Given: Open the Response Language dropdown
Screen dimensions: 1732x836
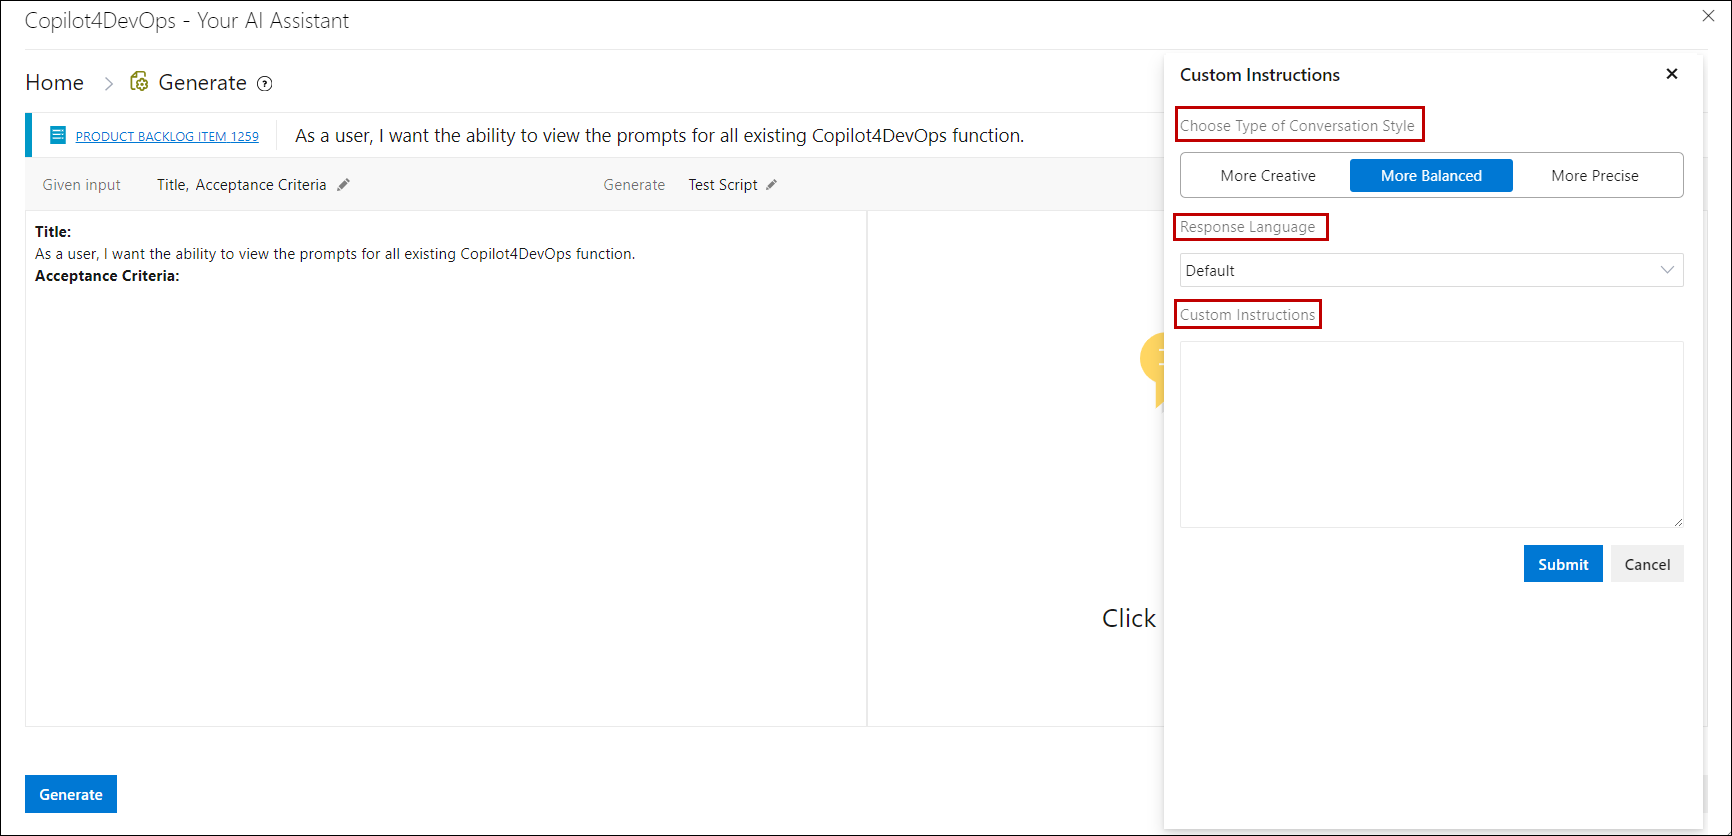Looking at the screenshot, I should (1431, 270).
